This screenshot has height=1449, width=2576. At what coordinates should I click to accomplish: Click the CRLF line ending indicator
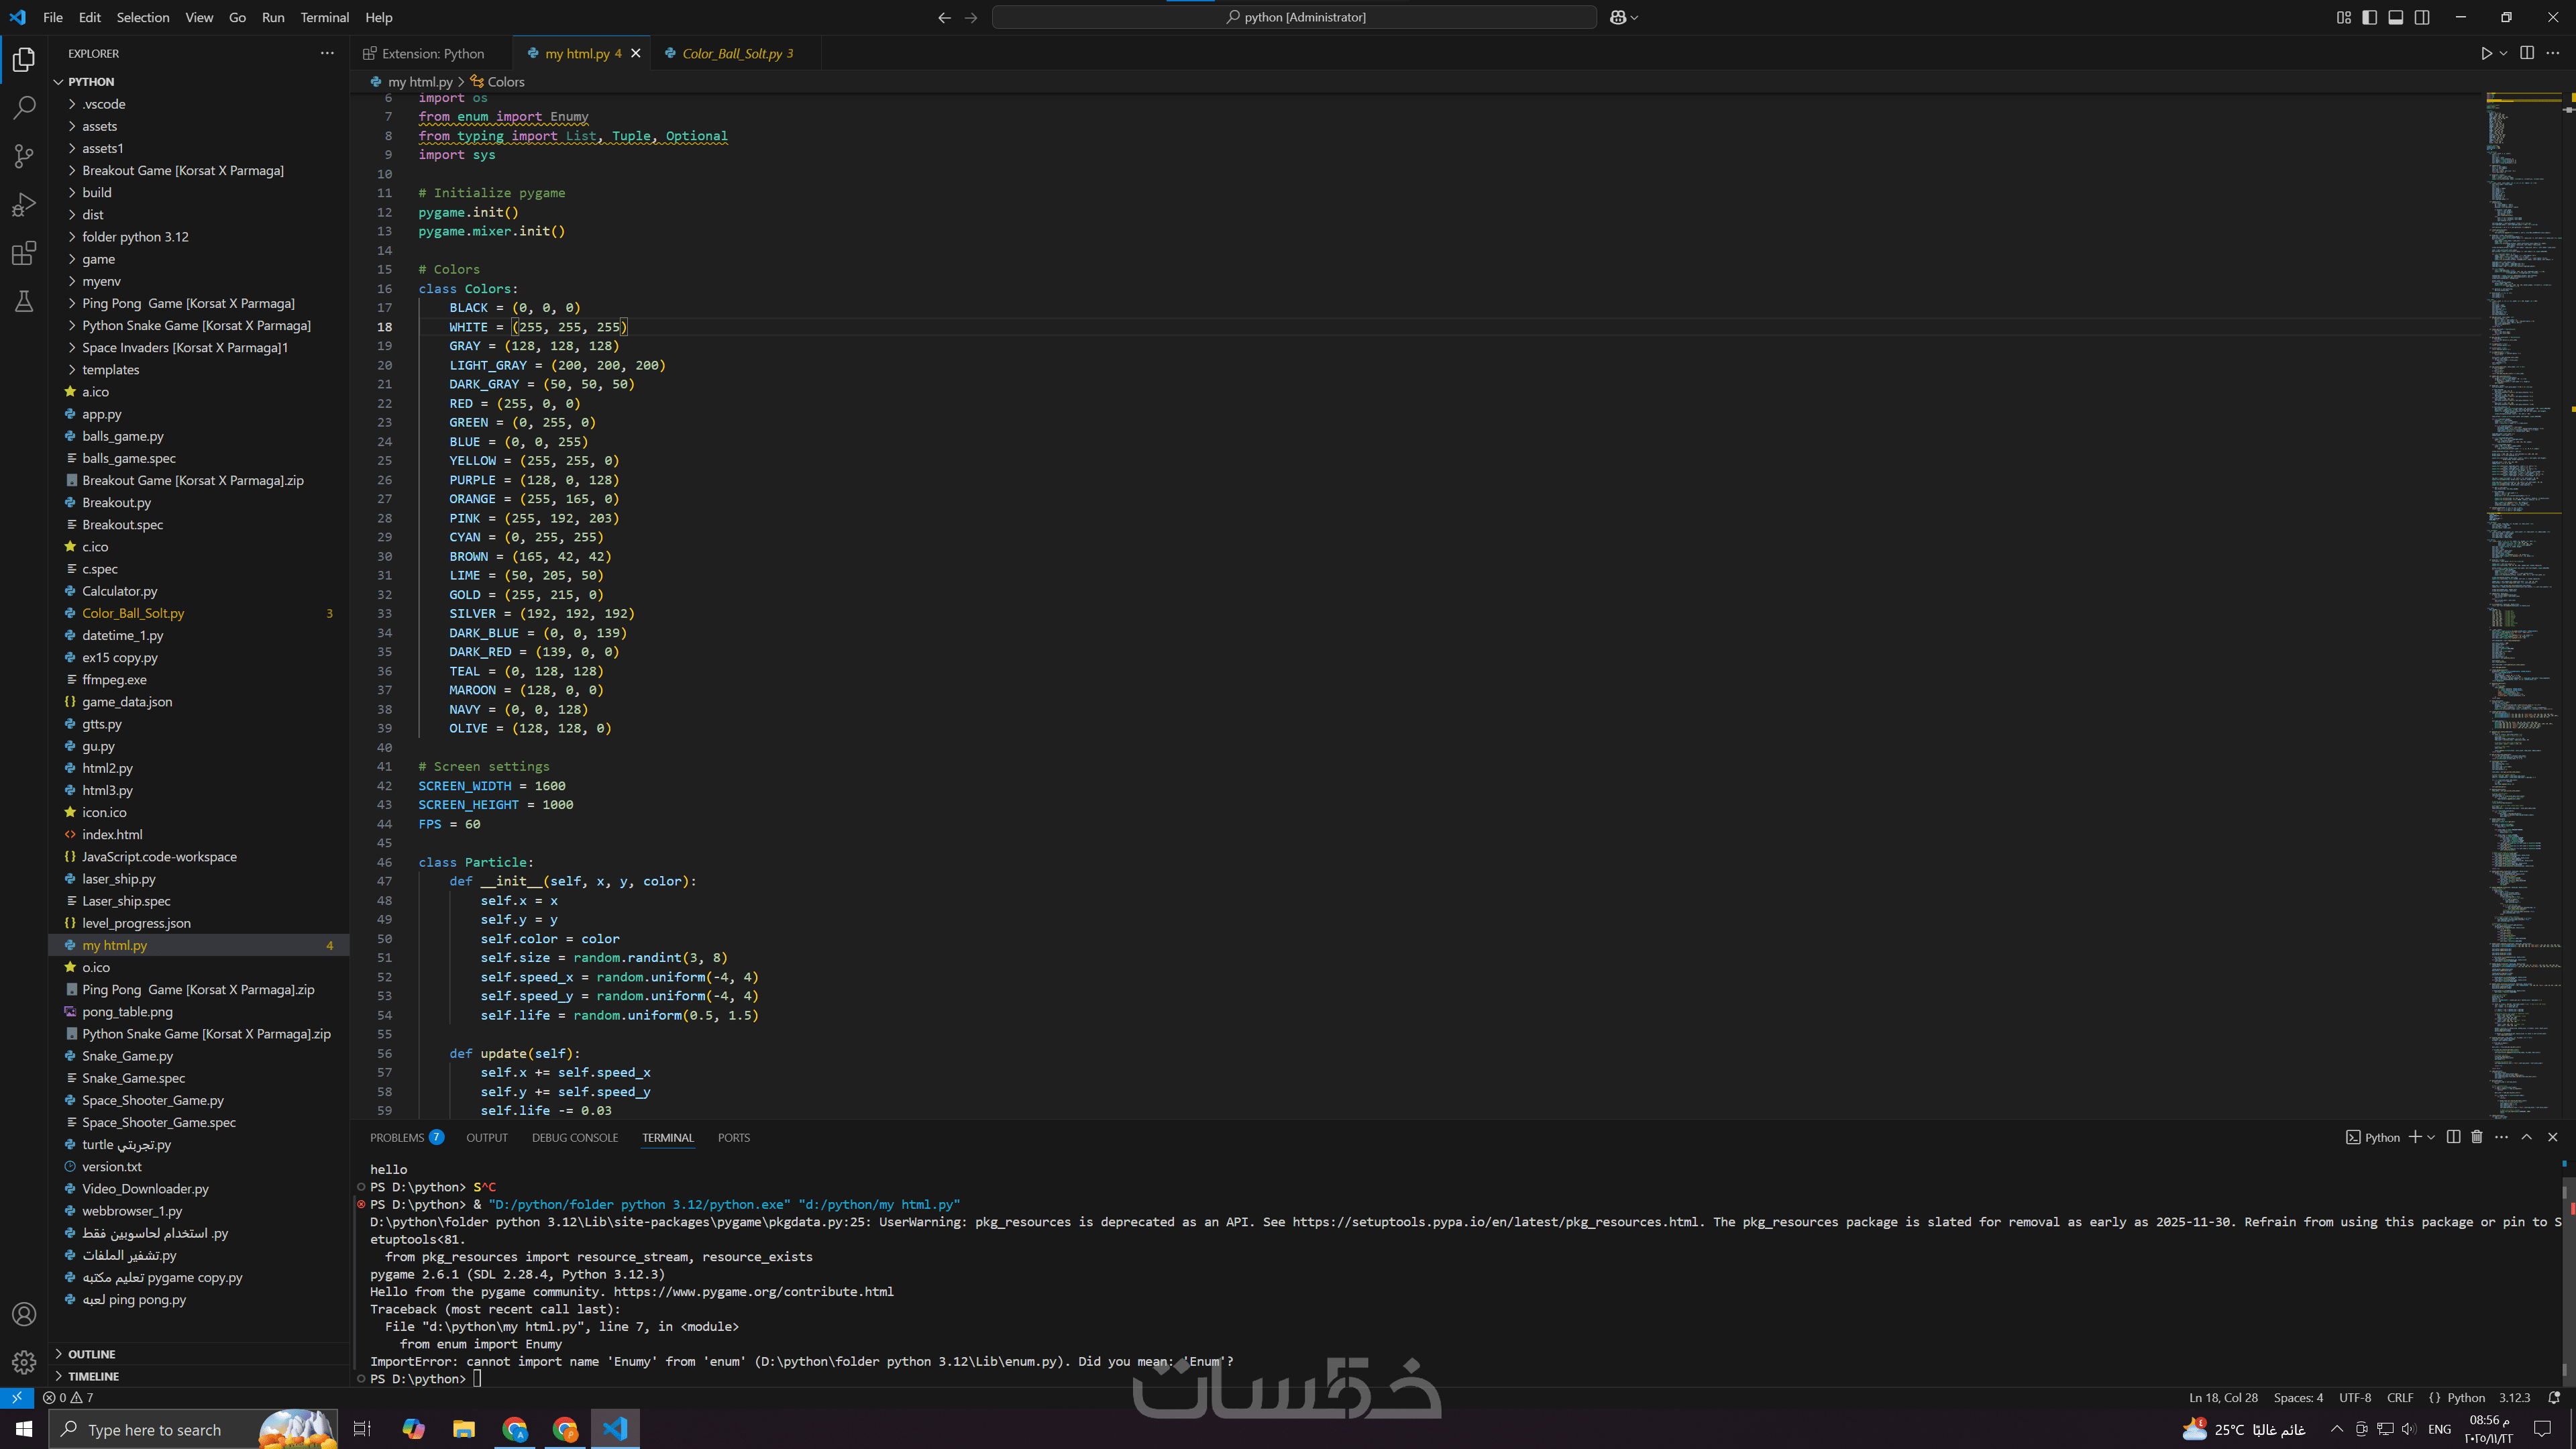pyautogui.click(x=2399, y=1398)
